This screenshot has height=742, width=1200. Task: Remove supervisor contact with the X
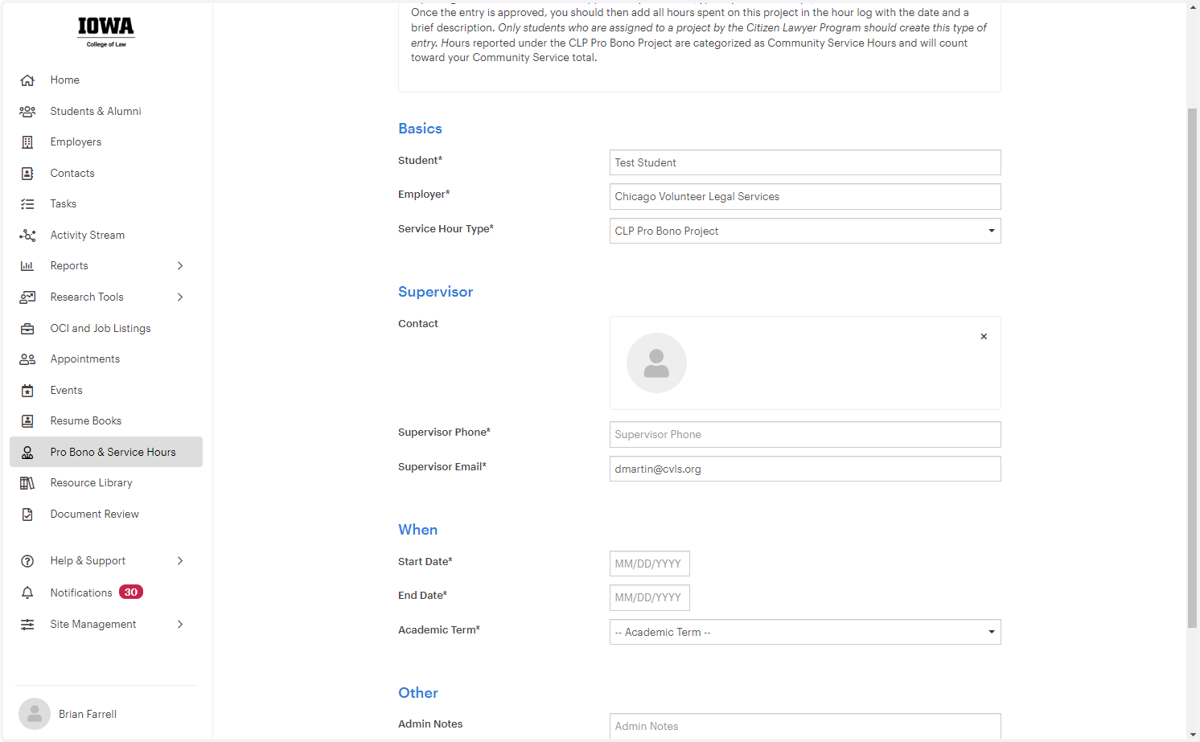984,337
